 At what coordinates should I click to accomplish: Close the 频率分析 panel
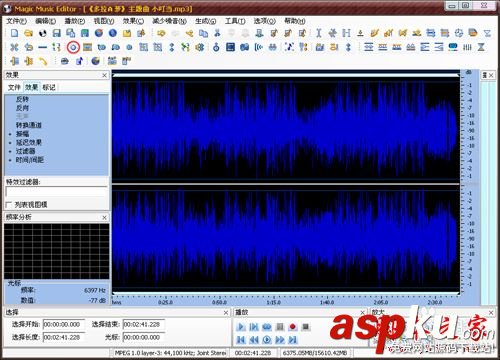[x=104, y=217]
